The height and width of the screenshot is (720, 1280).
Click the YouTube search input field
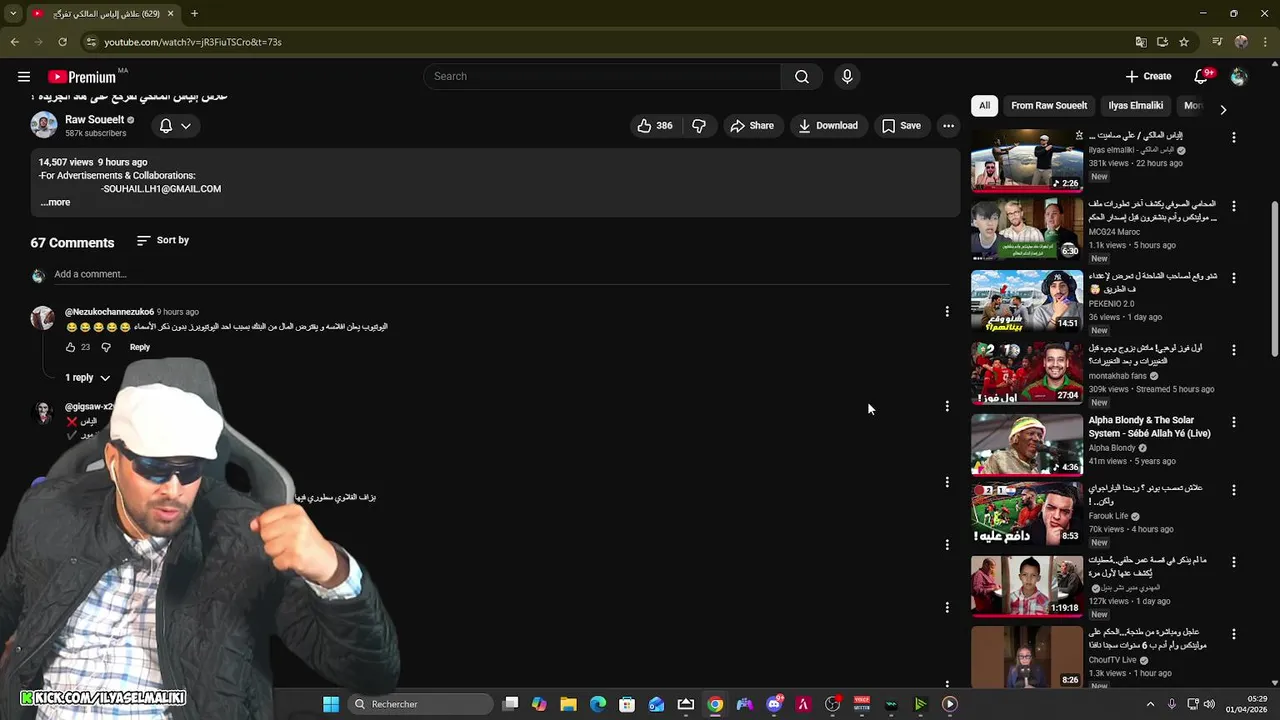click(603, 76)
